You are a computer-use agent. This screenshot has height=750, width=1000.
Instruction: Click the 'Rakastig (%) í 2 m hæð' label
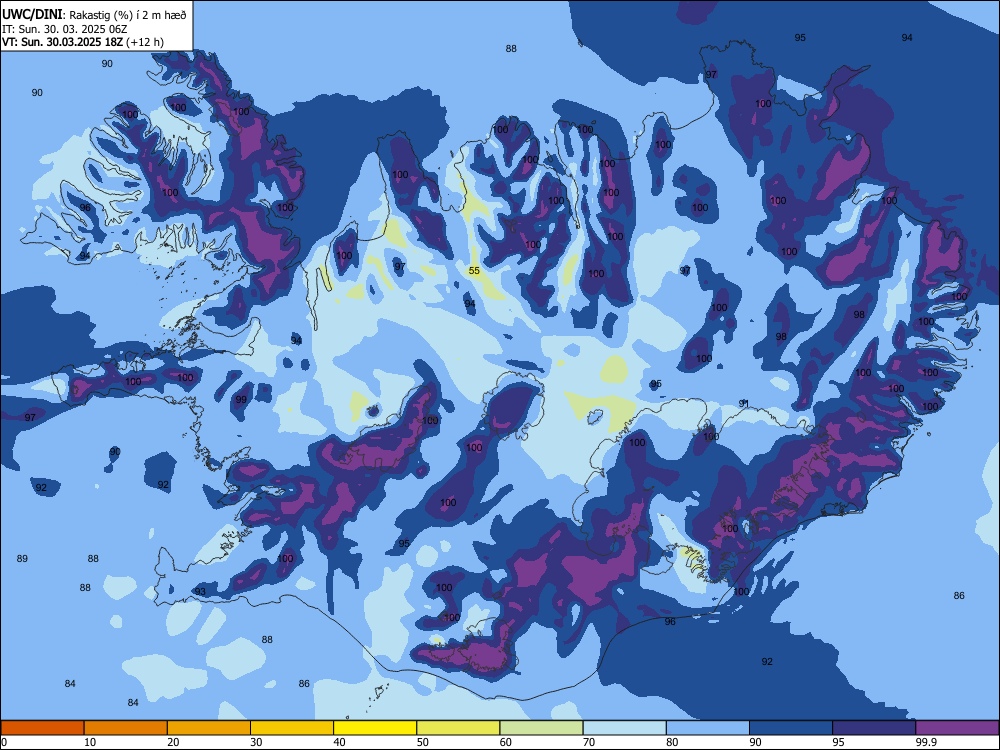pos(128,15)
